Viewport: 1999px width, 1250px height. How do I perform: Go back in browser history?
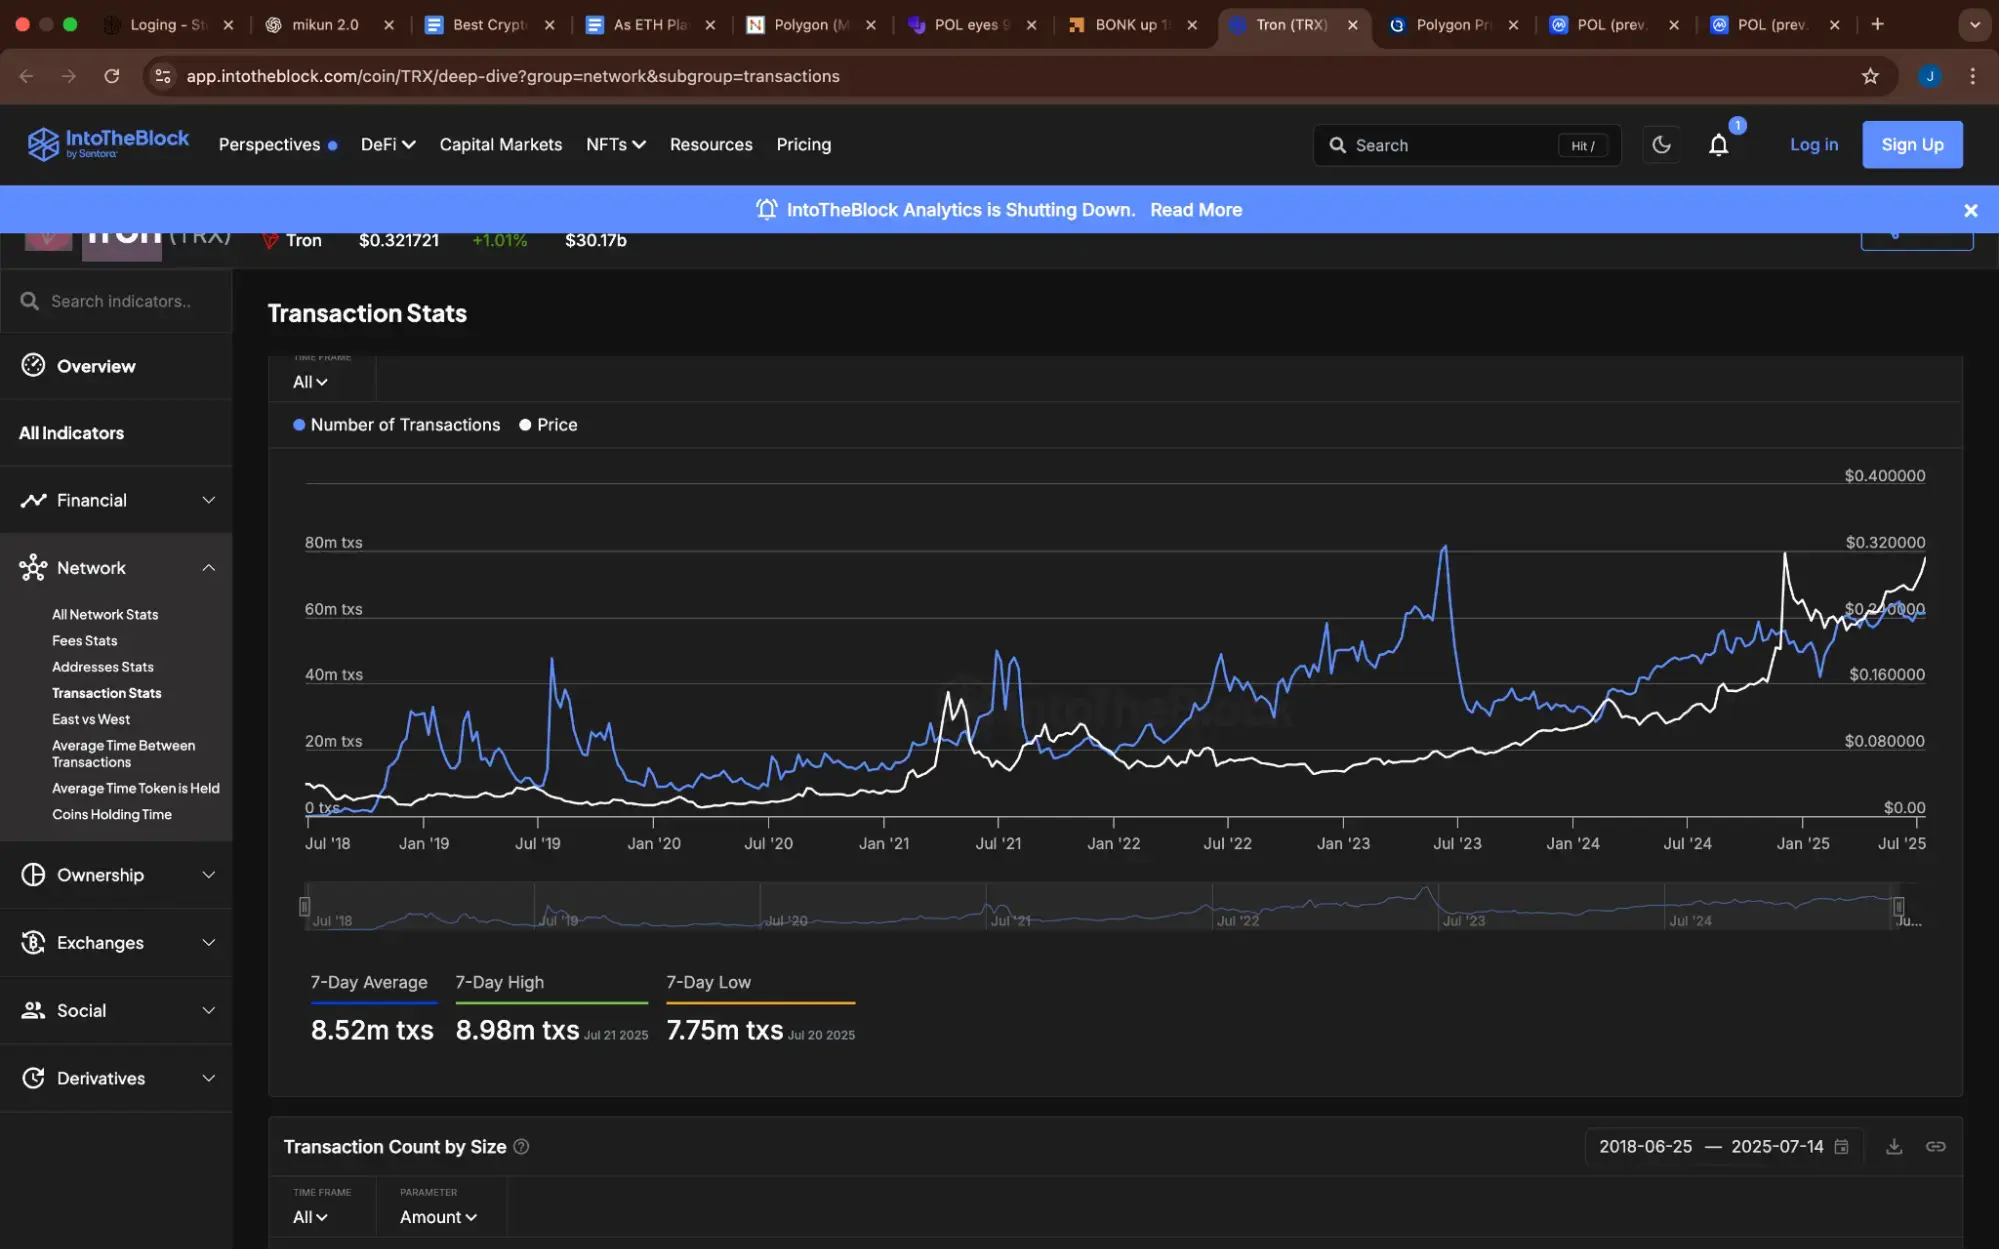27,76
